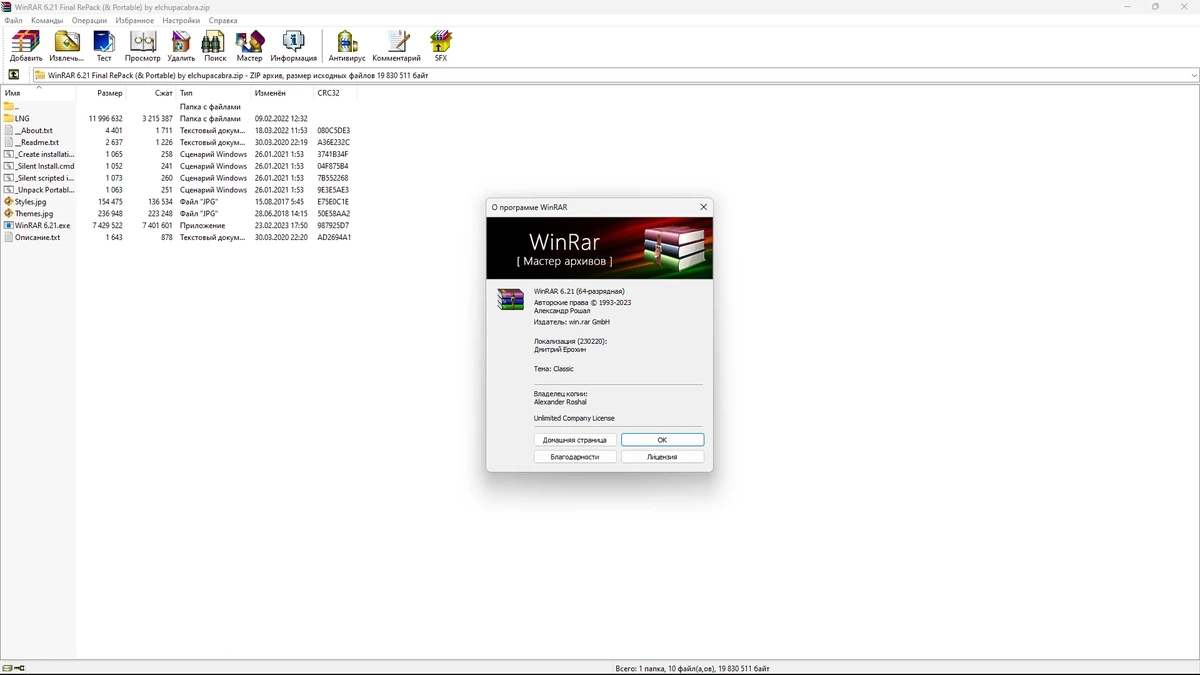Select the __Readme.txt file row
Image resolution: width=1200 pixels, height=675 pixels.
pos(178,142)
